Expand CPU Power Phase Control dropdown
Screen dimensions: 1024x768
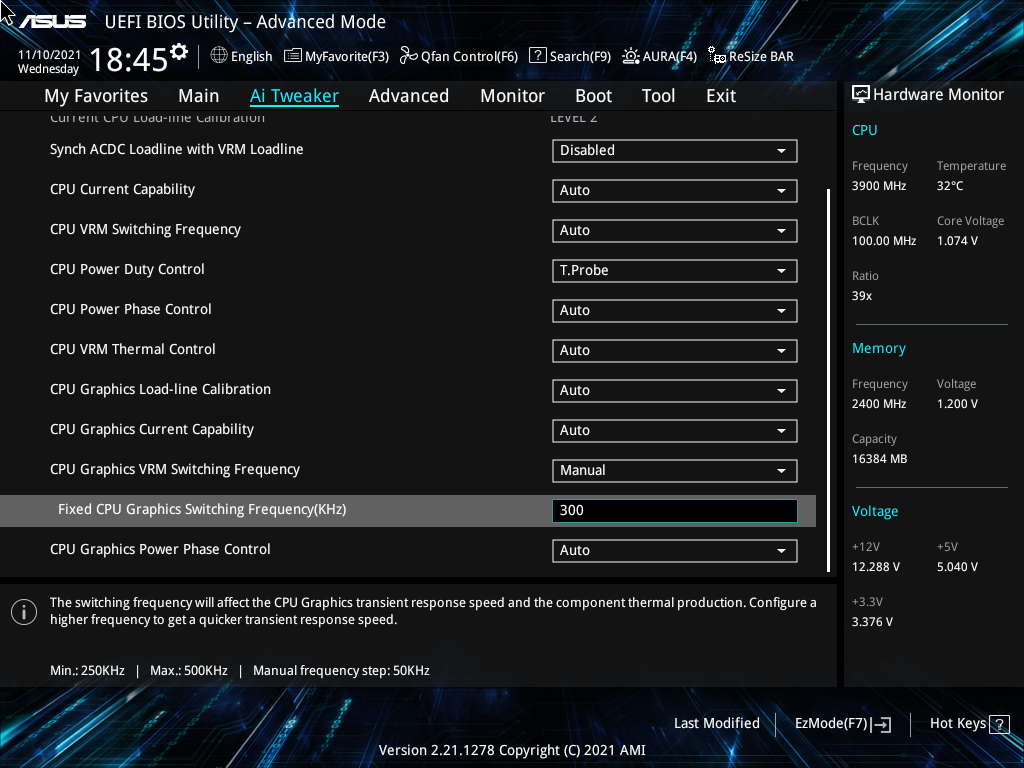(x=675, y=311)
